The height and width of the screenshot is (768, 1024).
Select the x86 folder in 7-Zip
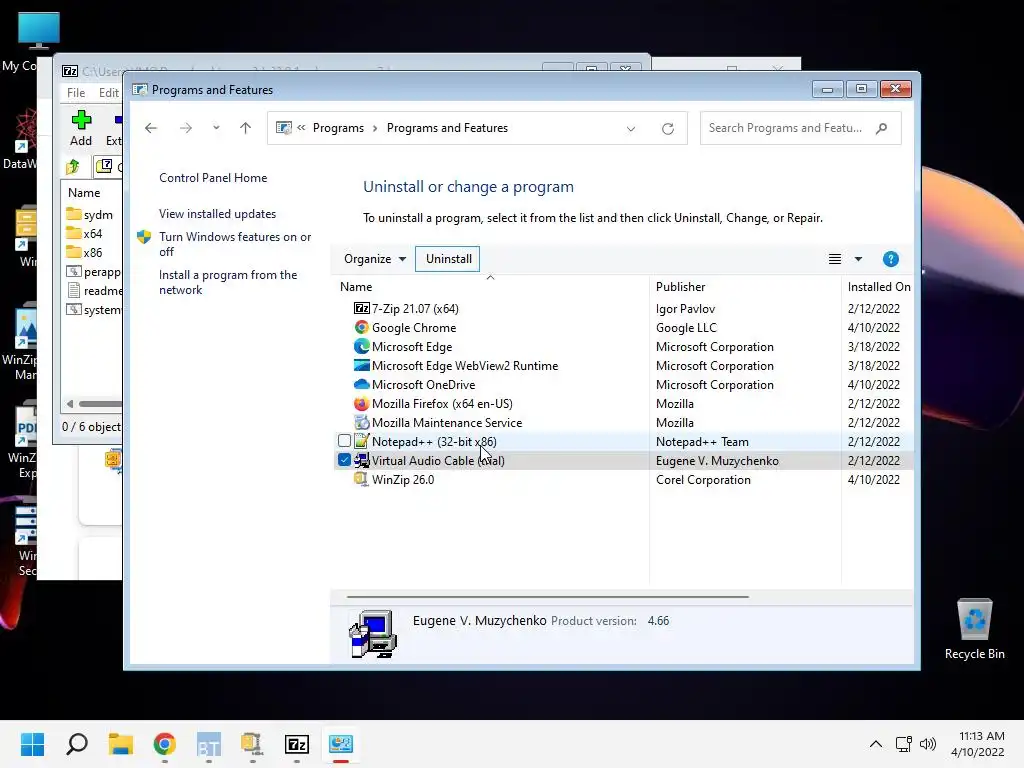85,252
